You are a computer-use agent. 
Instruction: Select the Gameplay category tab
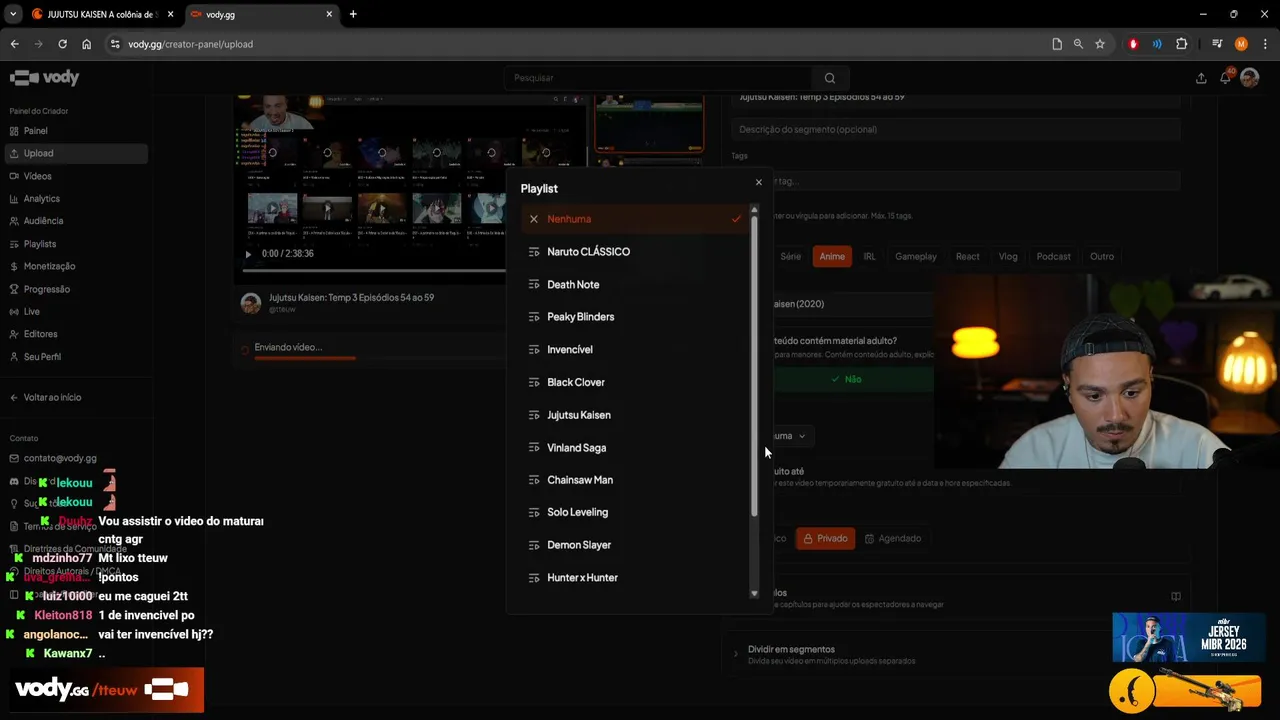pyautogui.click(x=916, y=257)
